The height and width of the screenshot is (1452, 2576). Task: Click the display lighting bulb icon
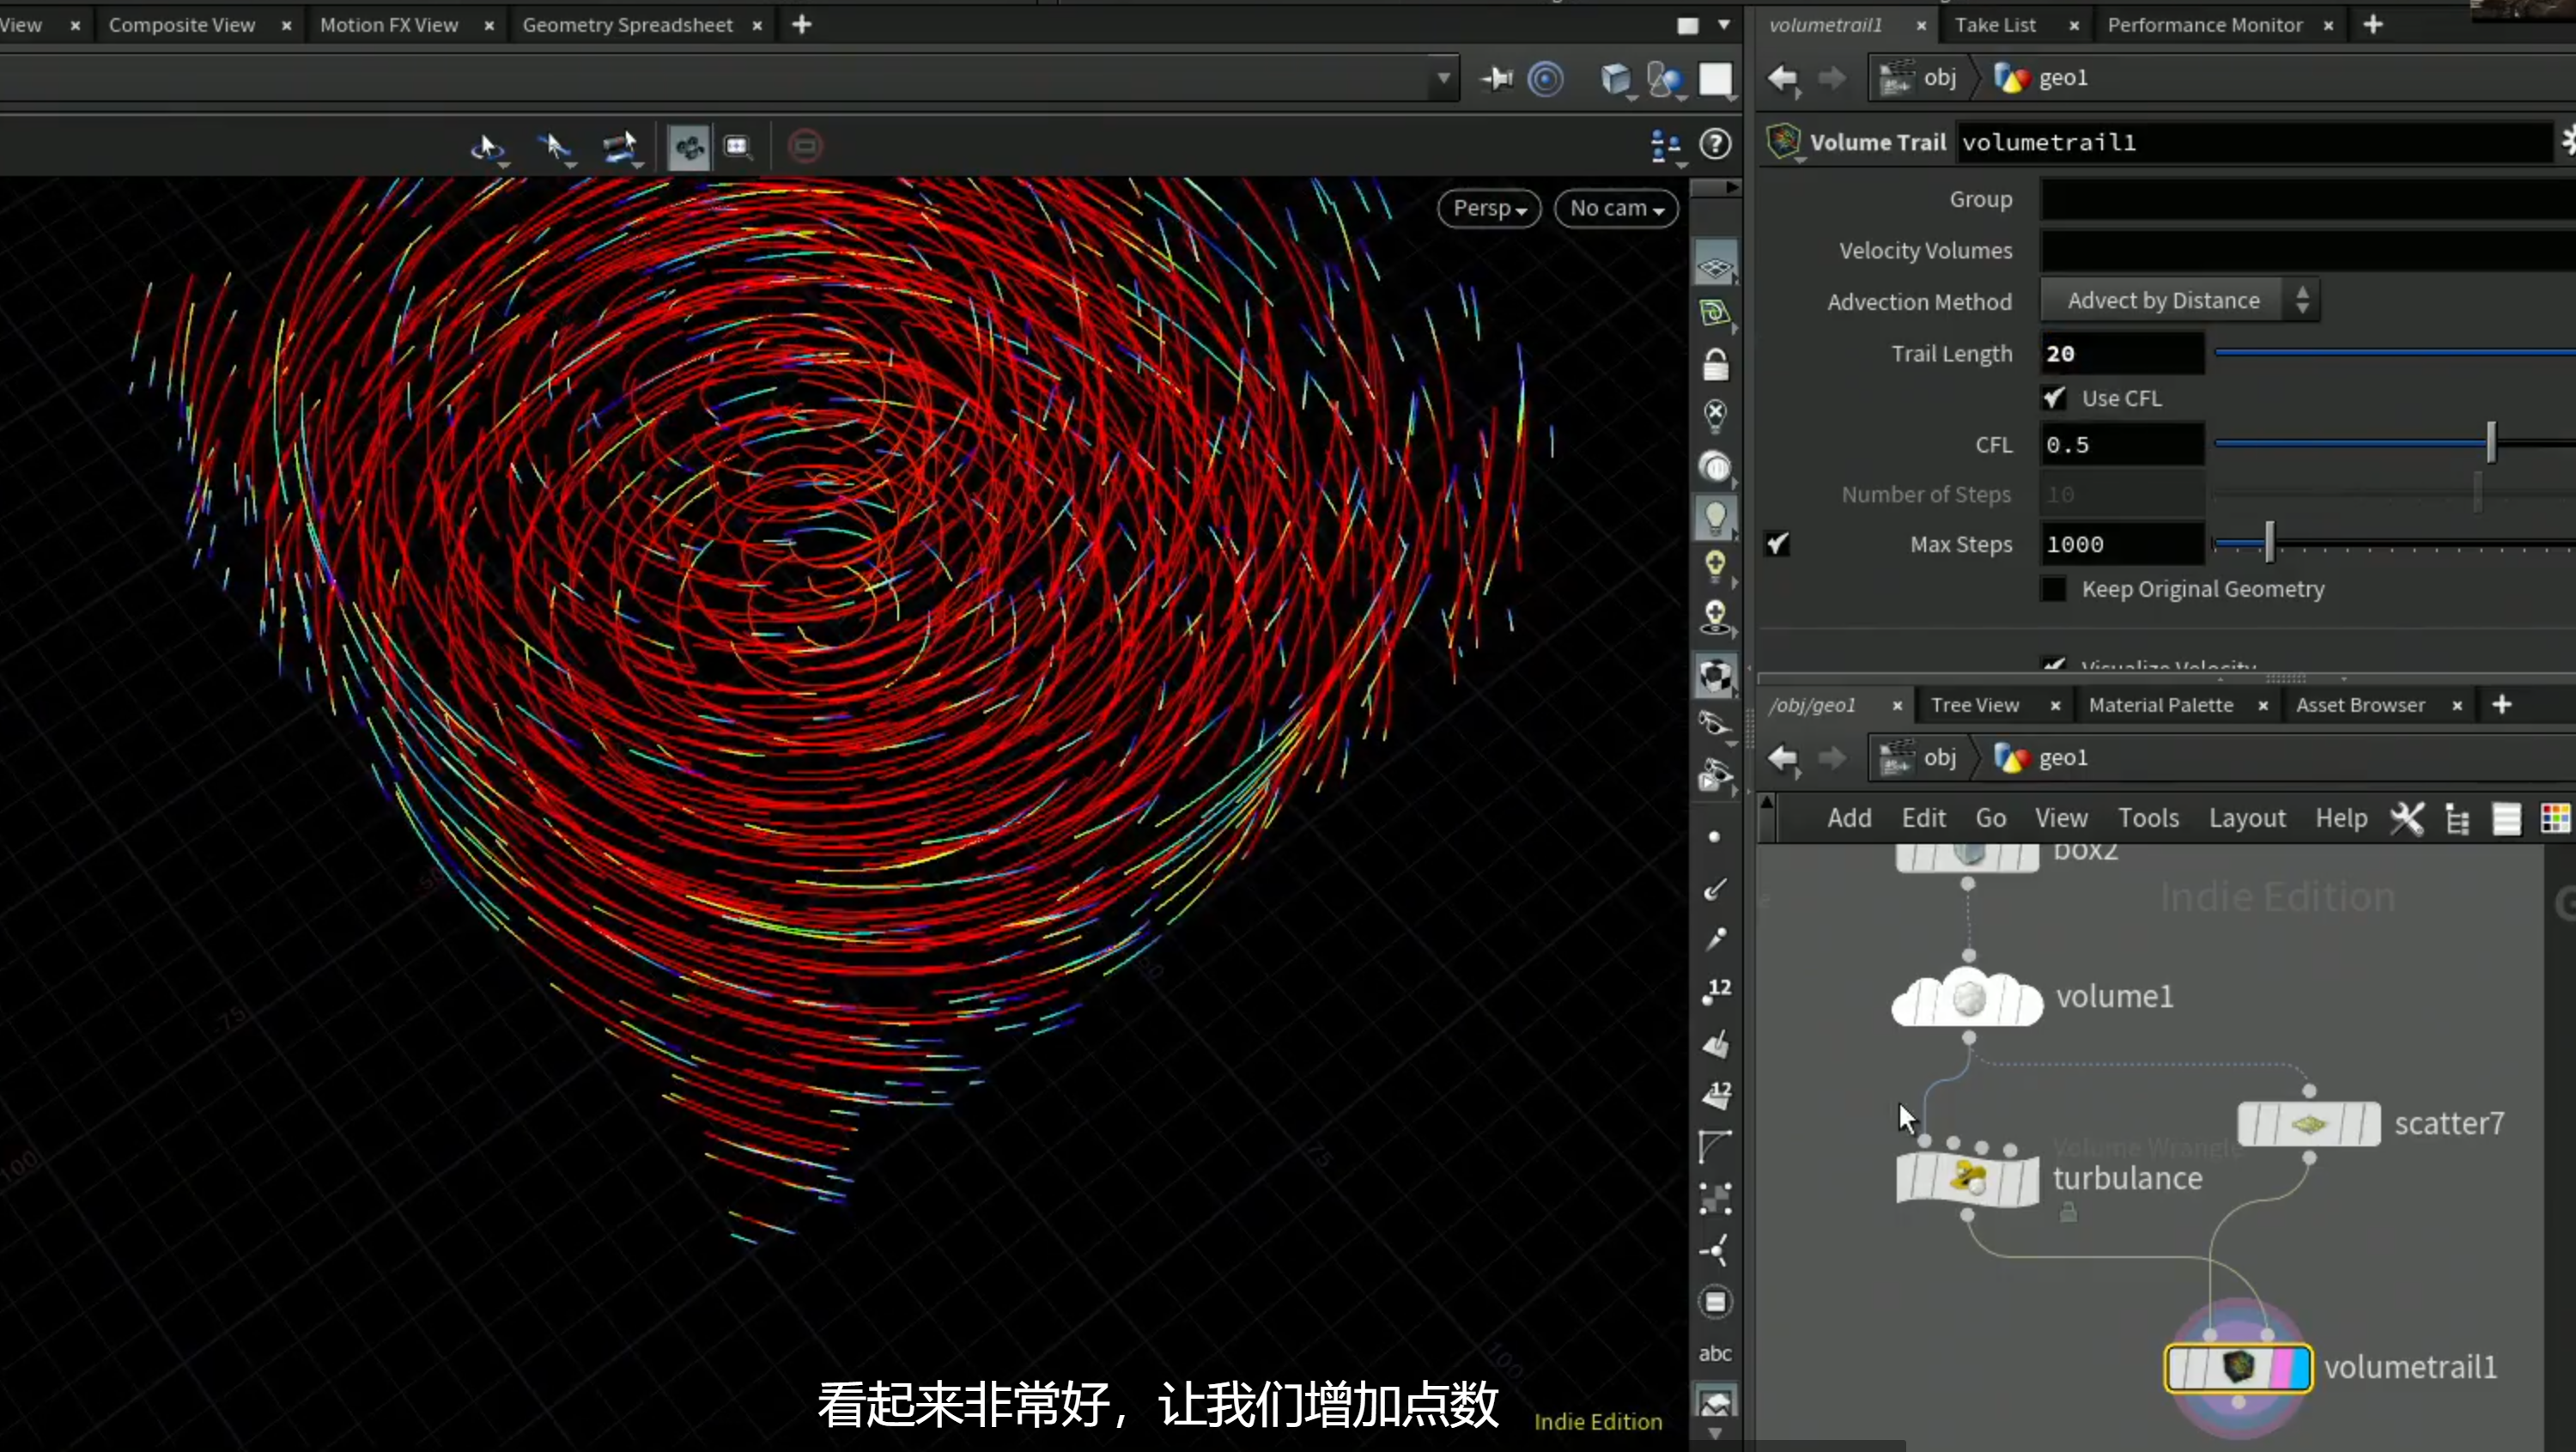coord(1715,518)
